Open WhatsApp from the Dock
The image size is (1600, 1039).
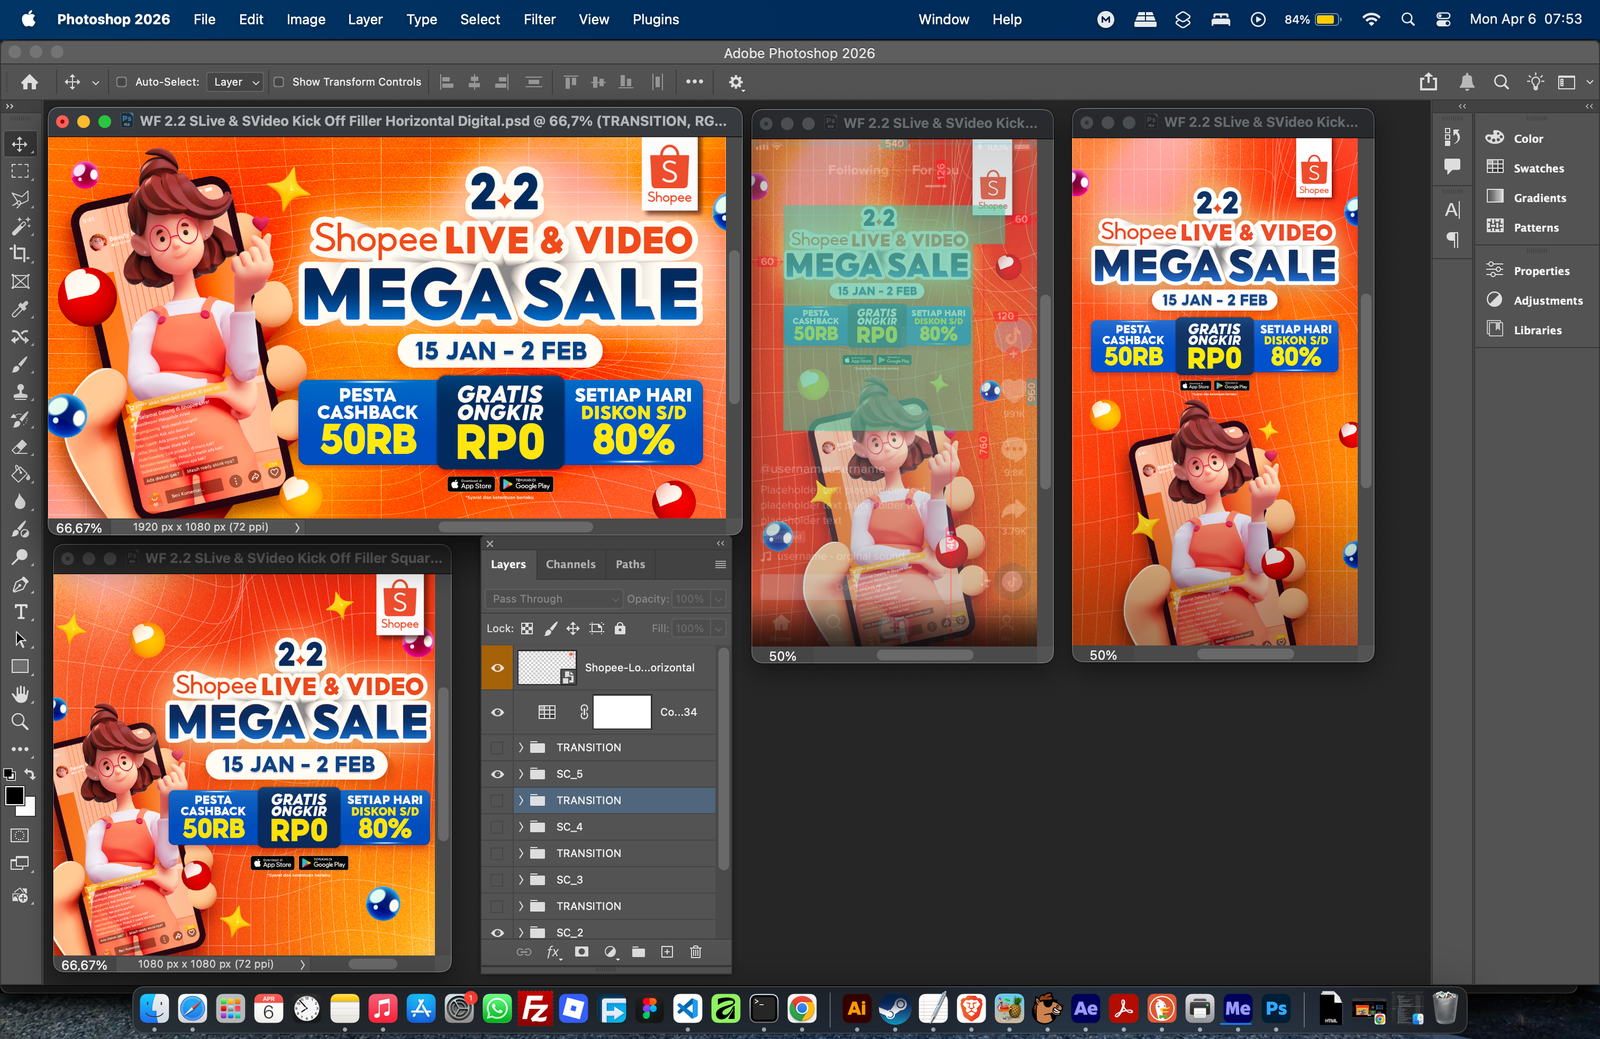coord(497,1009)
